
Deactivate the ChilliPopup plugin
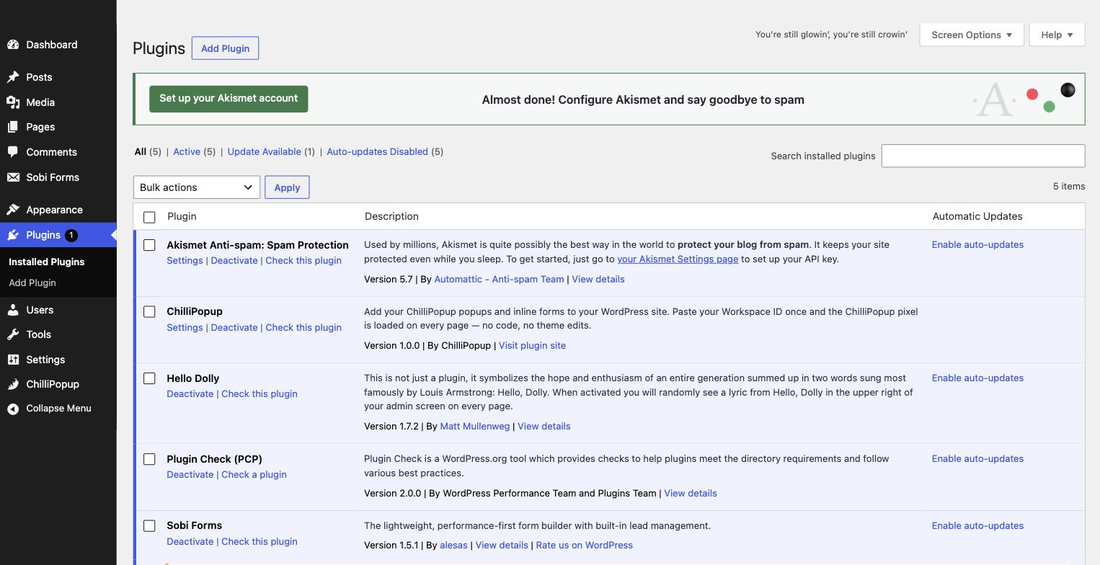(234, 328)
